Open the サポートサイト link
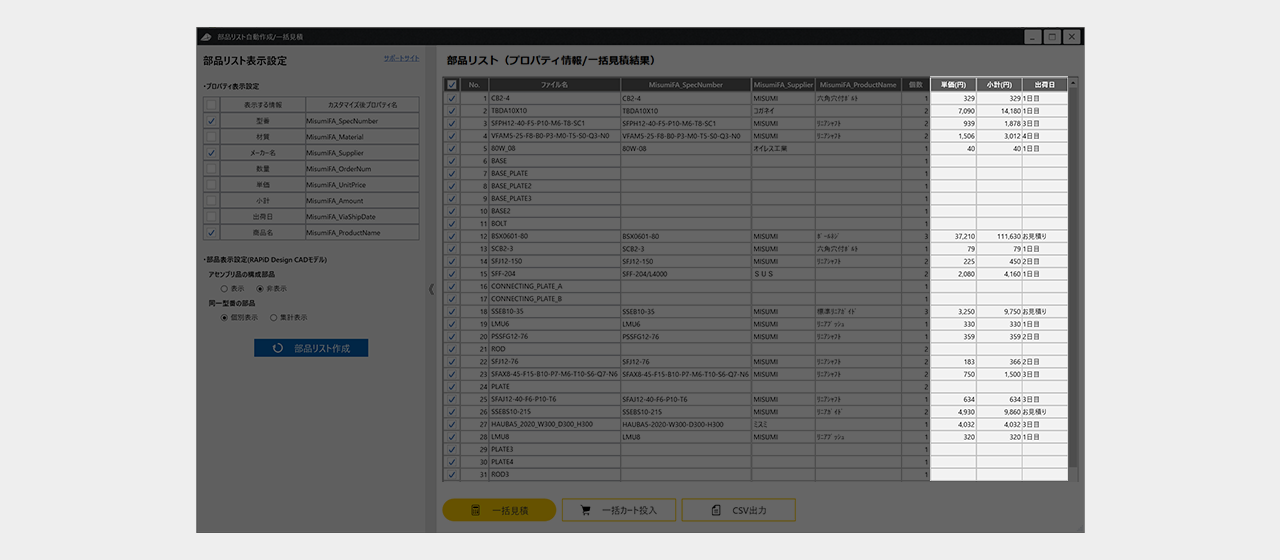1280x560 pixels. (x=401, y=59)
